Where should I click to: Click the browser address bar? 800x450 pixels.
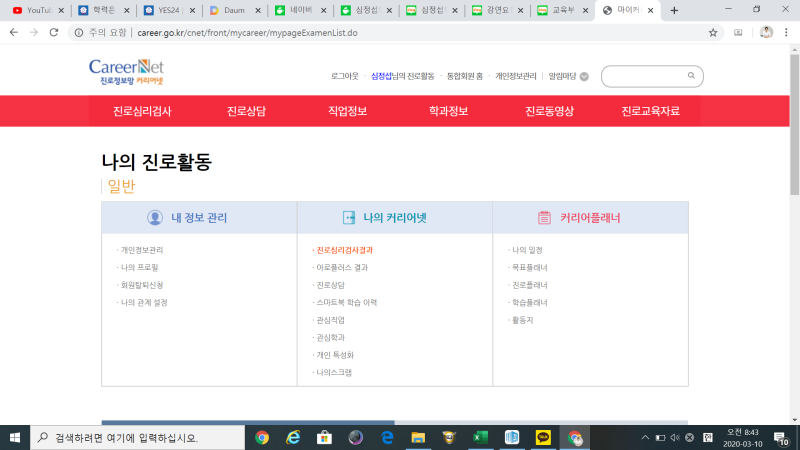coord(398,33)
